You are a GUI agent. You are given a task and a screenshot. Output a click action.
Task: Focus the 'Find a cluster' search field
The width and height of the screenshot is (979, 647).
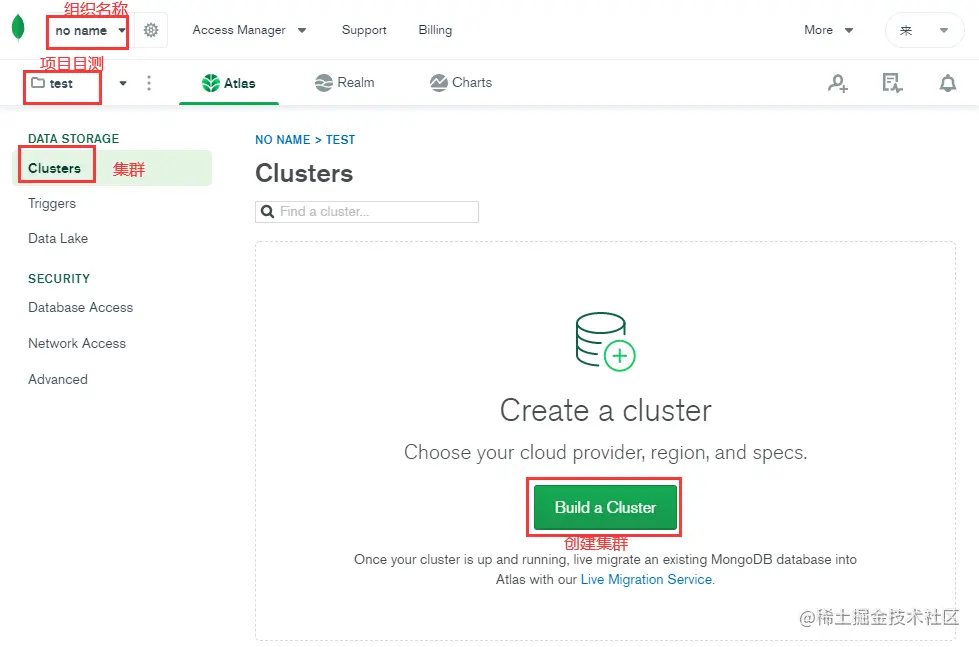(367, 212)
